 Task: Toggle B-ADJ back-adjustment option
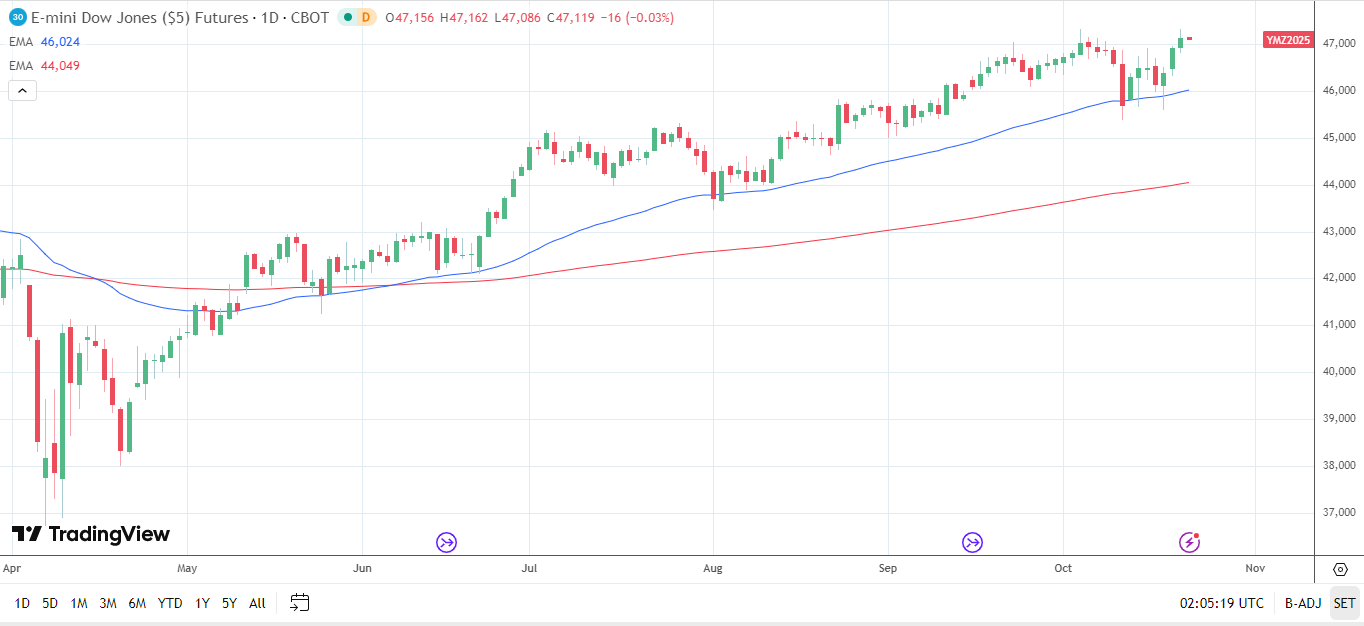pyautogui.click(x=1303, y=603)
